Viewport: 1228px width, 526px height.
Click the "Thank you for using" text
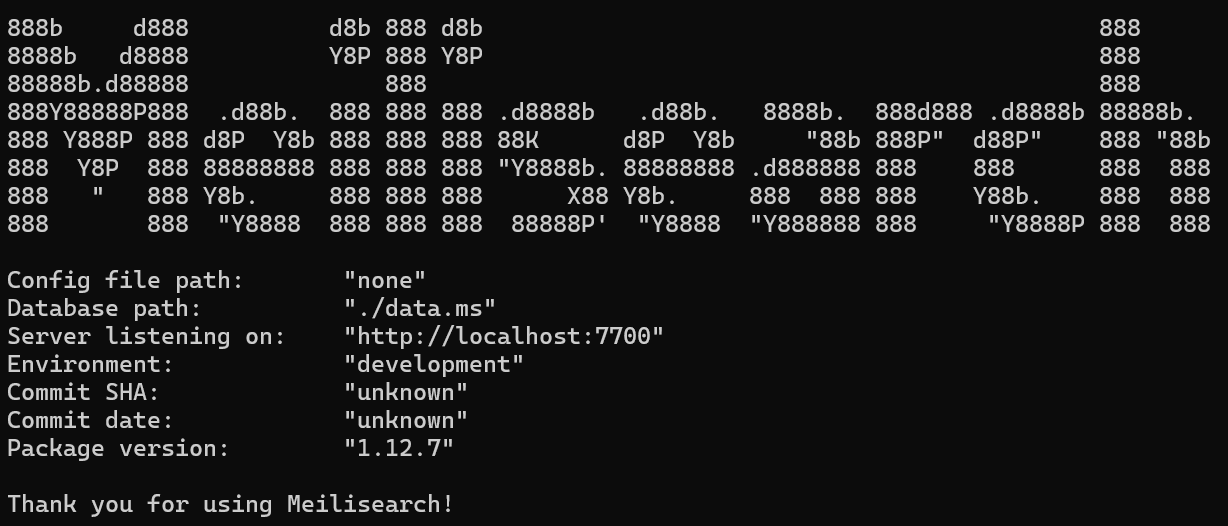(x=140, y=504)
